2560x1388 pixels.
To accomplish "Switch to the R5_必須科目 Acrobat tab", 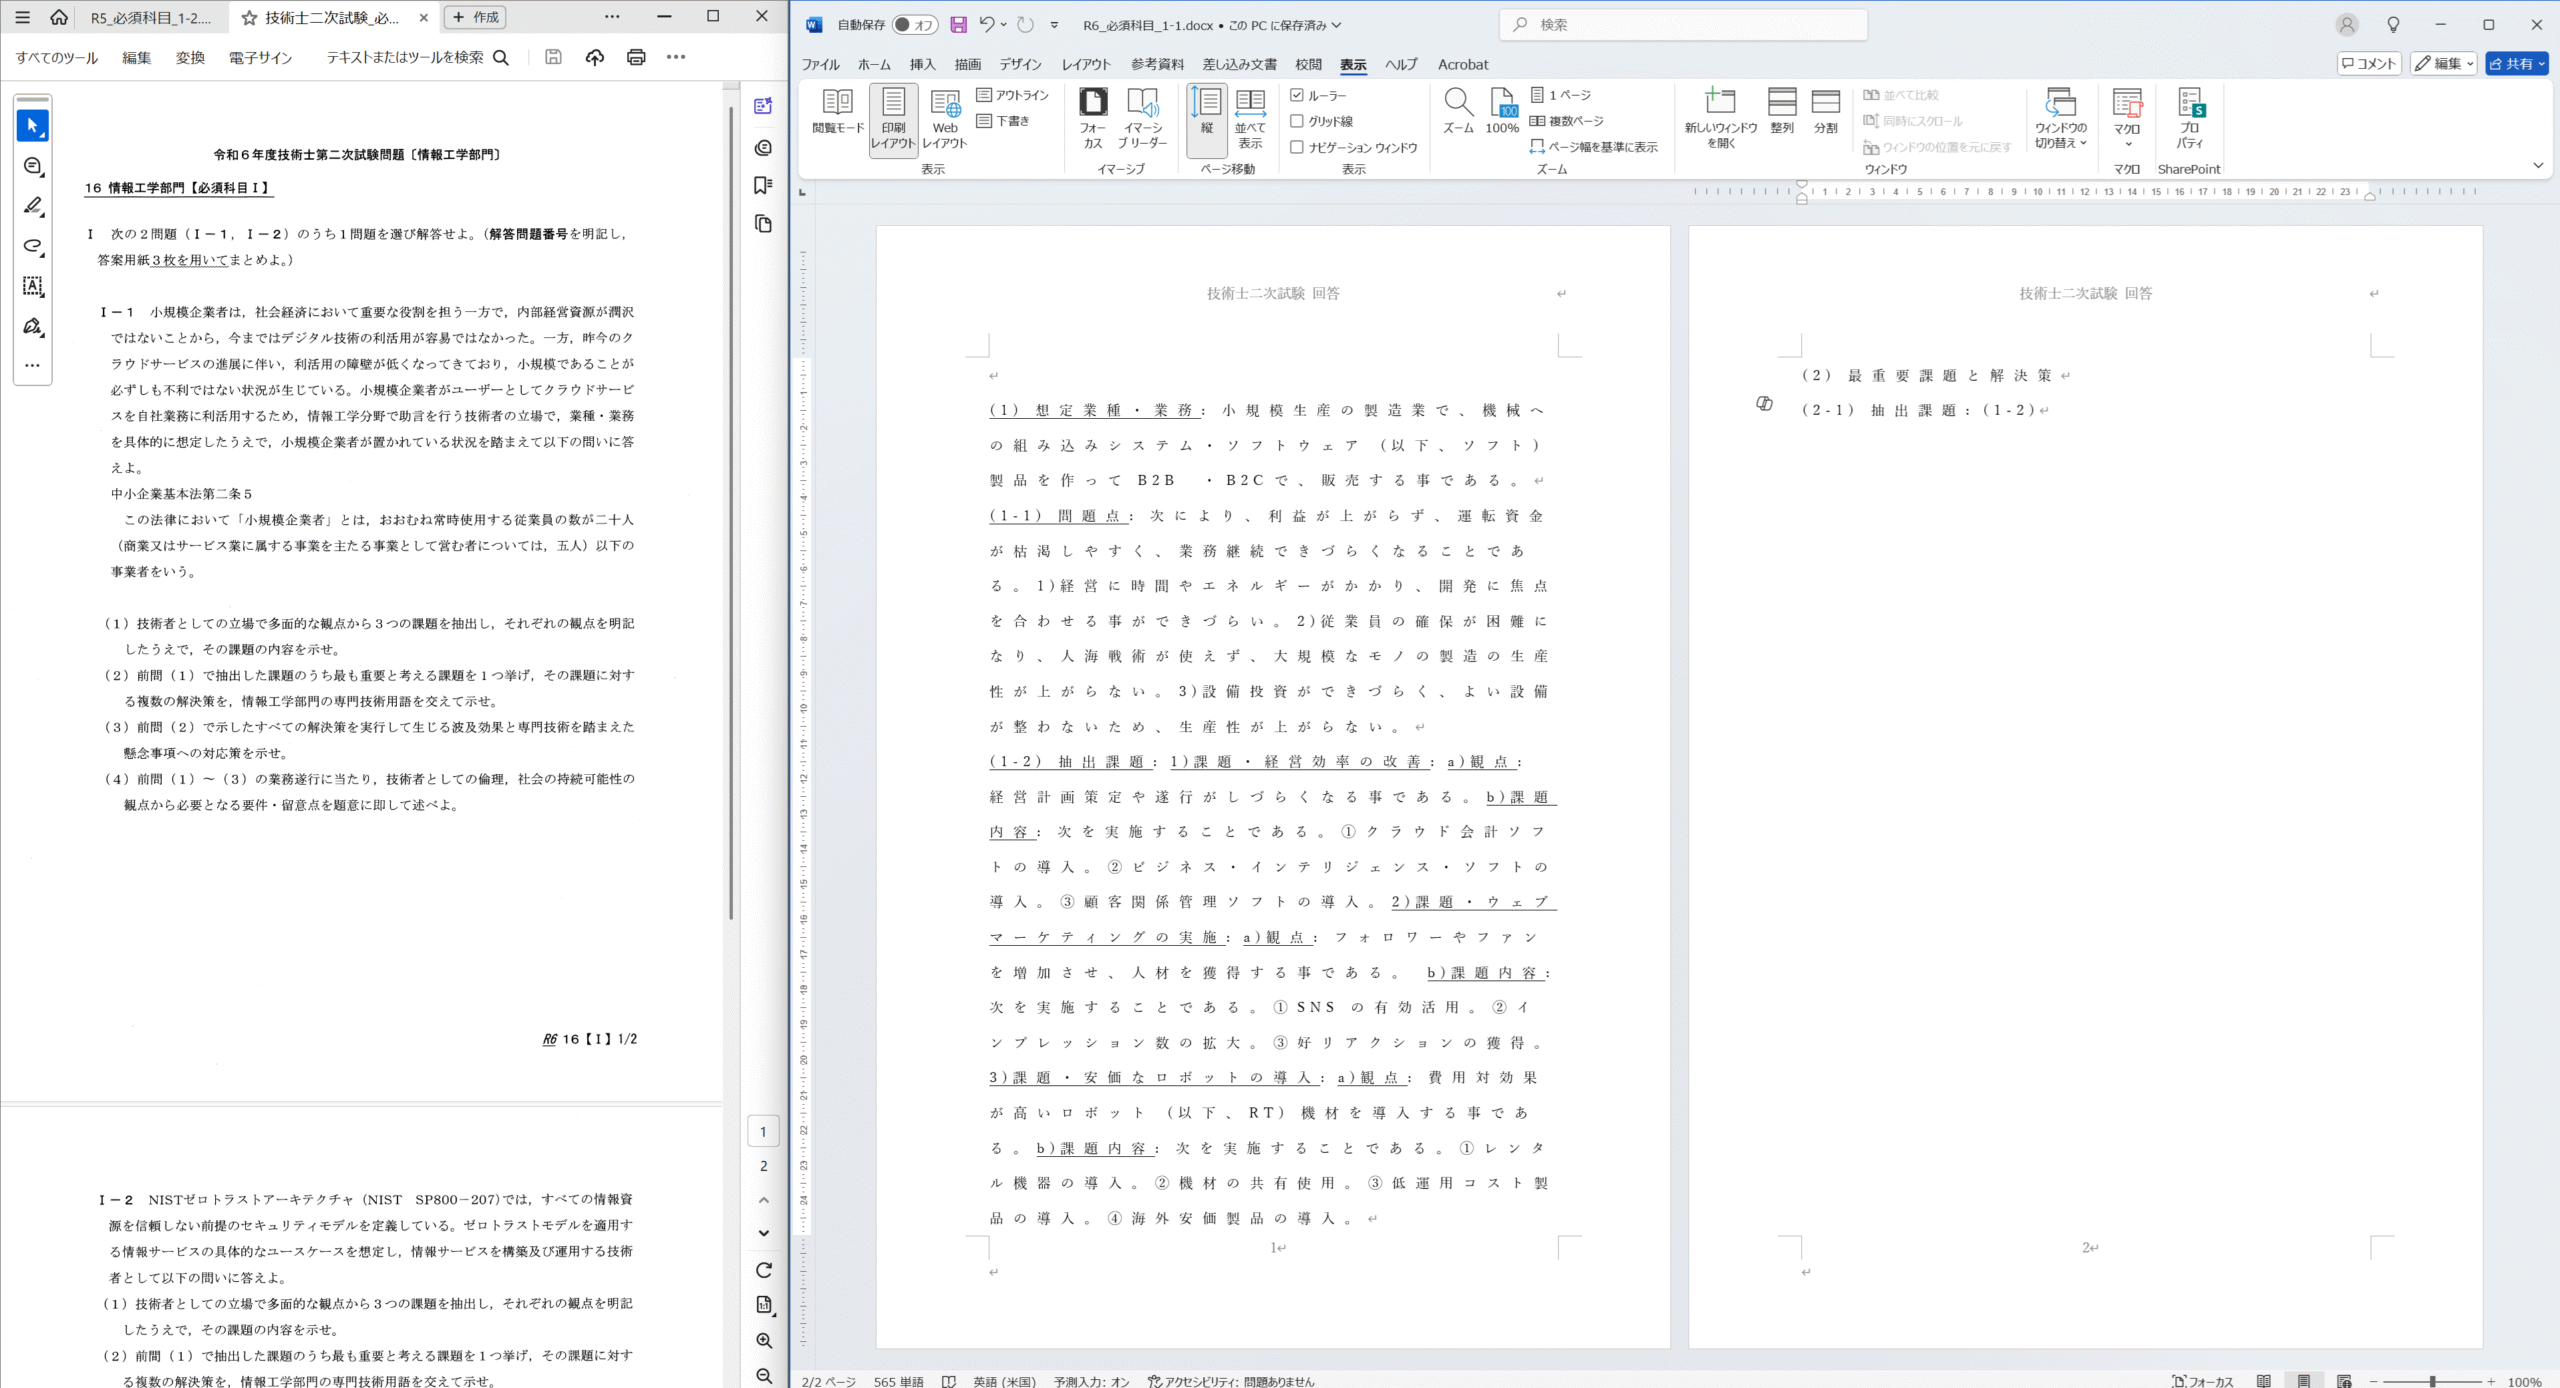I will pyautogui.click(x=151, y=17).
